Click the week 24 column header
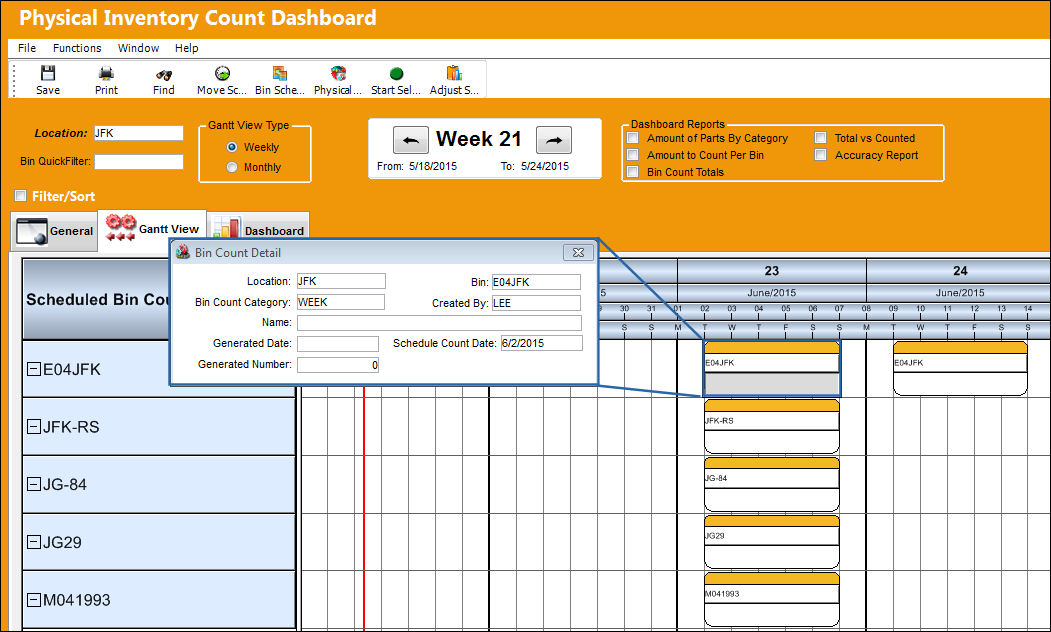 (960, 271)
